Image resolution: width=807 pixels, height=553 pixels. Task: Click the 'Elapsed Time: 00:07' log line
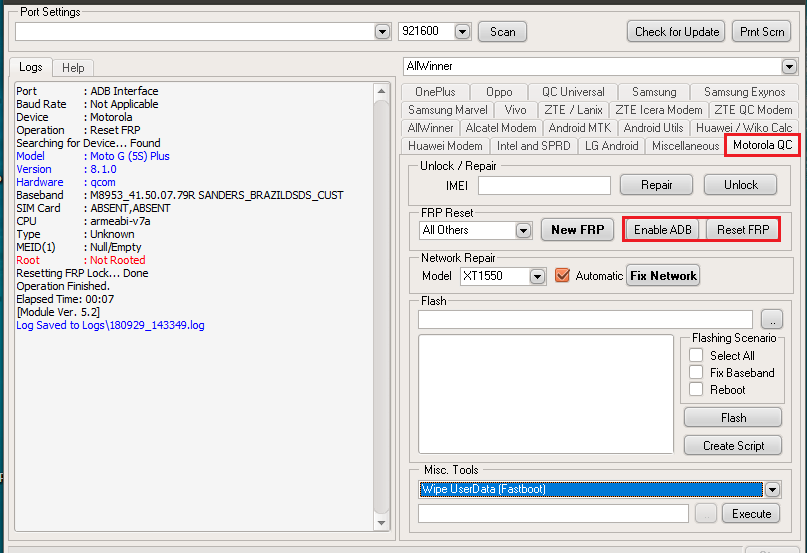[65, 299]
